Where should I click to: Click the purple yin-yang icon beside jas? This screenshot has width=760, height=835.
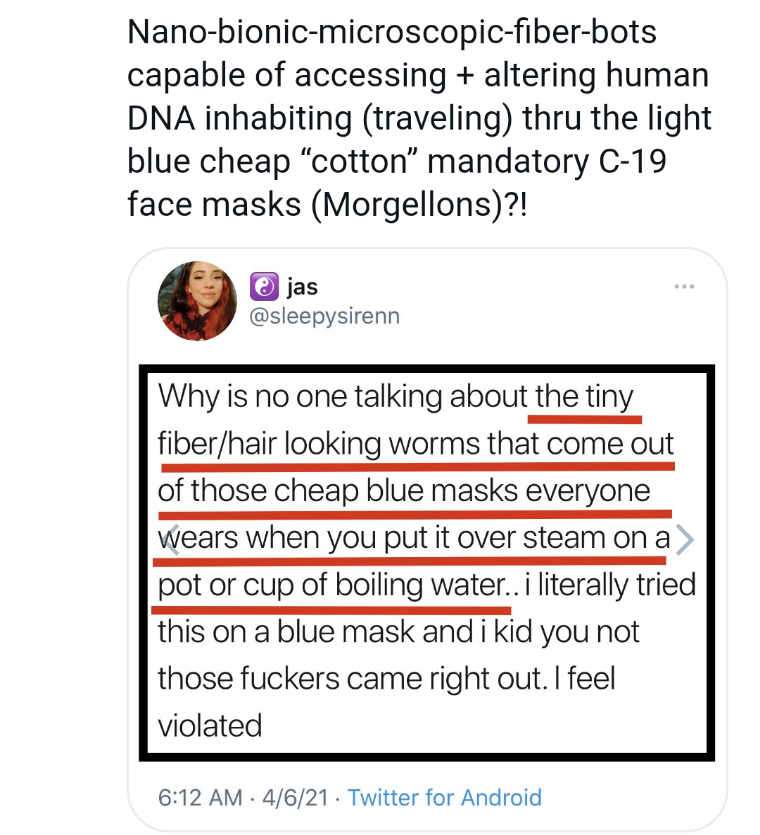coord(262,288)
